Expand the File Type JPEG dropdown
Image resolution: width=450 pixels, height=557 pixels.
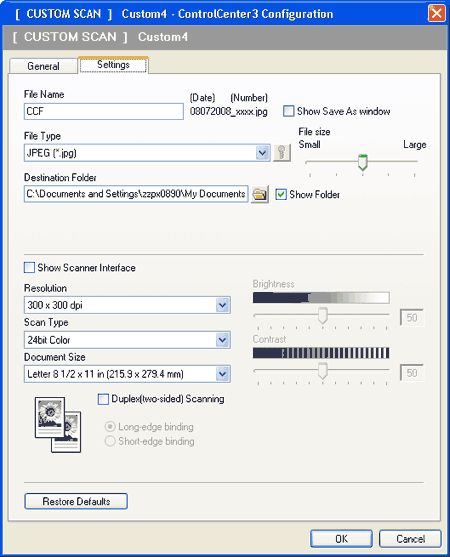(x=262, y=153)
